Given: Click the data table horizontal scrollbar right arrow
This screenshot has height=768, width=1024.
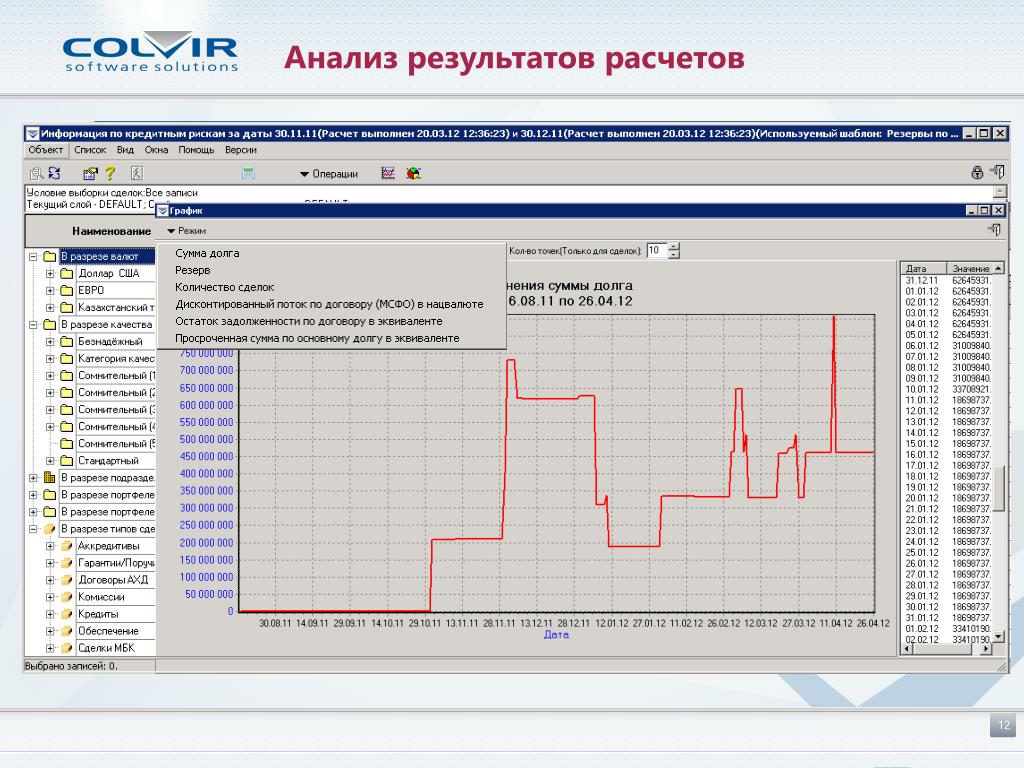Looking at the screenshot, I should 987,648.
